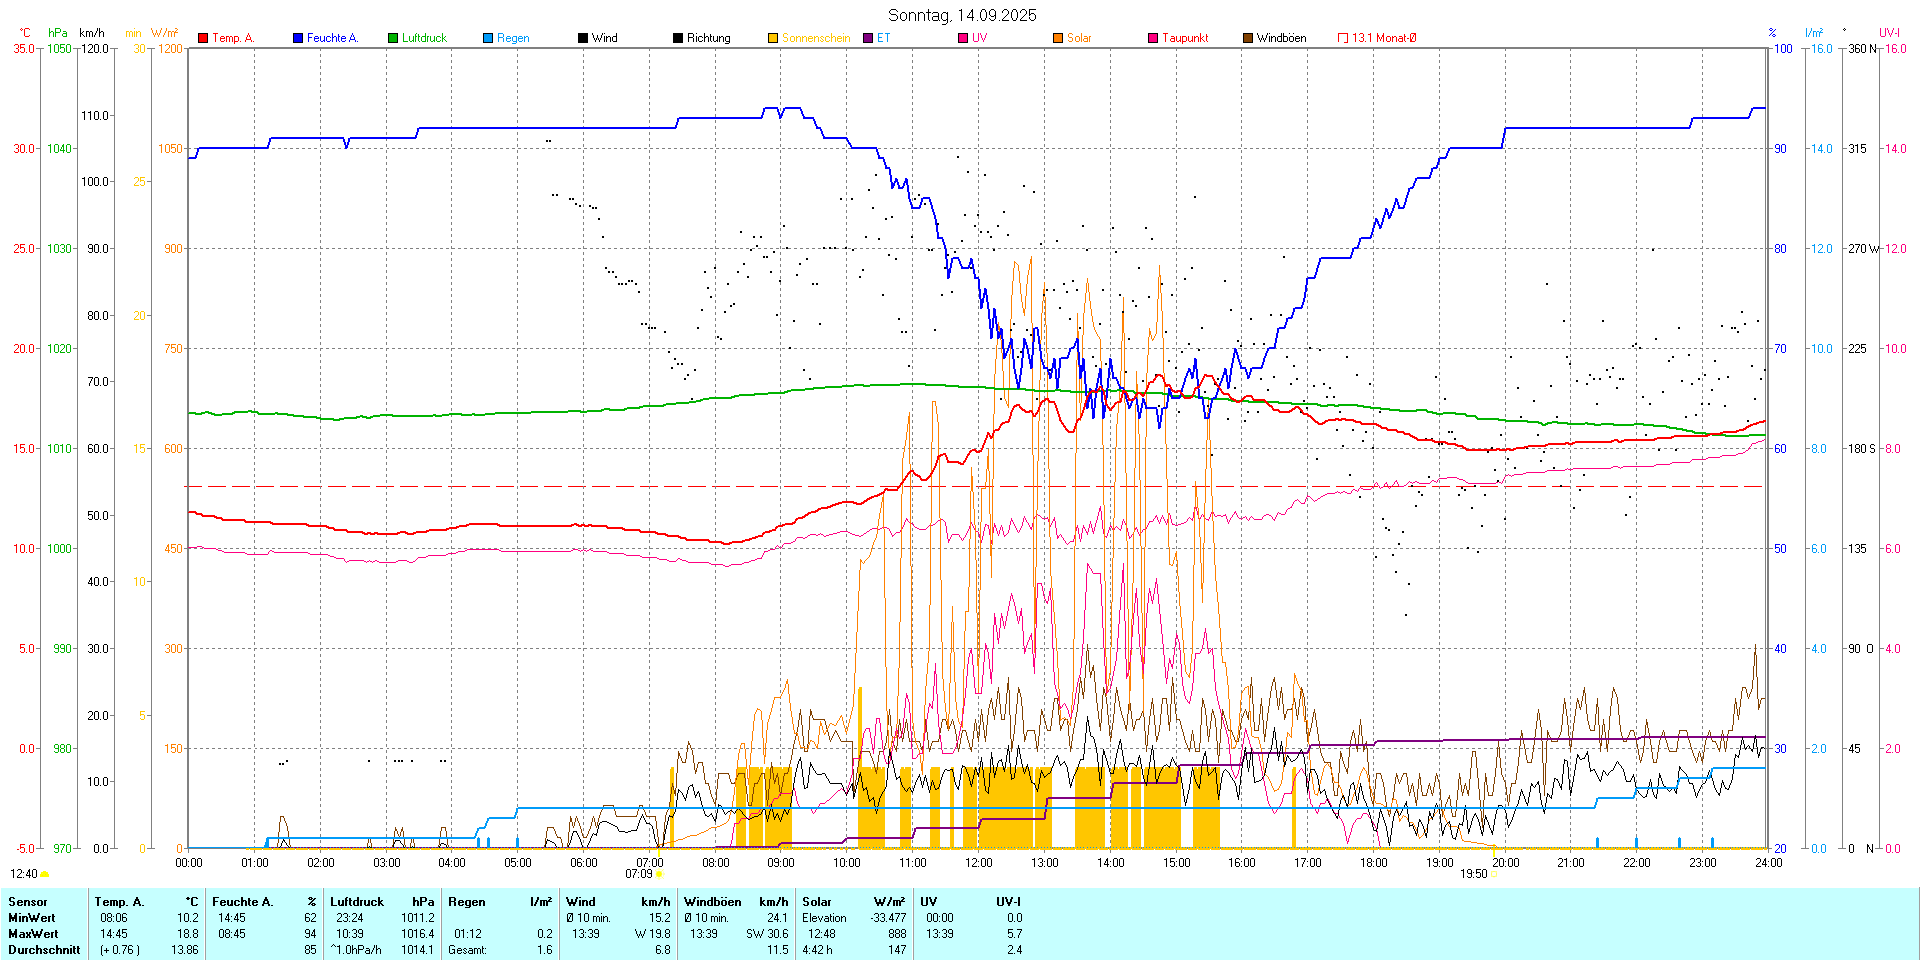Select the orange Solar legend square
1920x960 pixels.
tap(1058, 38)
